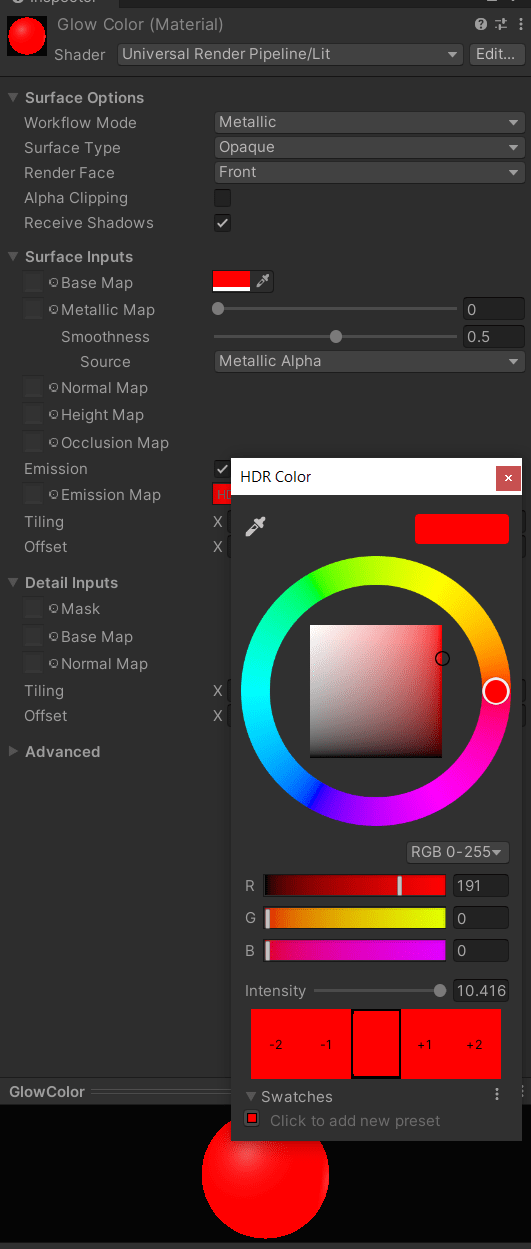Open the Workflow Mode dropdown
This screenshot has width=531, height=1249.
[x=370, y=122]
